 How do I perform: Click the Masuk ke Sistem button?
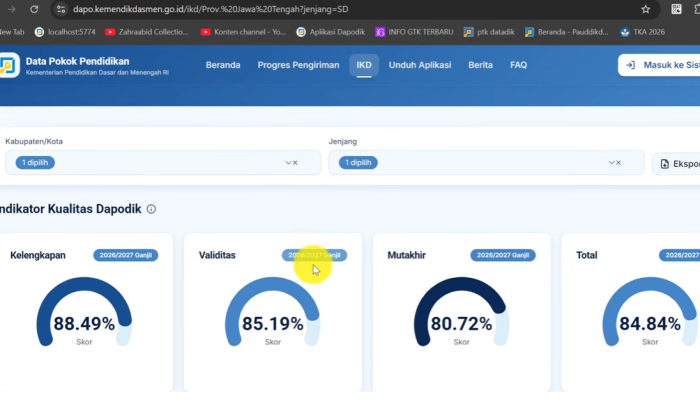tap(659, 65)
